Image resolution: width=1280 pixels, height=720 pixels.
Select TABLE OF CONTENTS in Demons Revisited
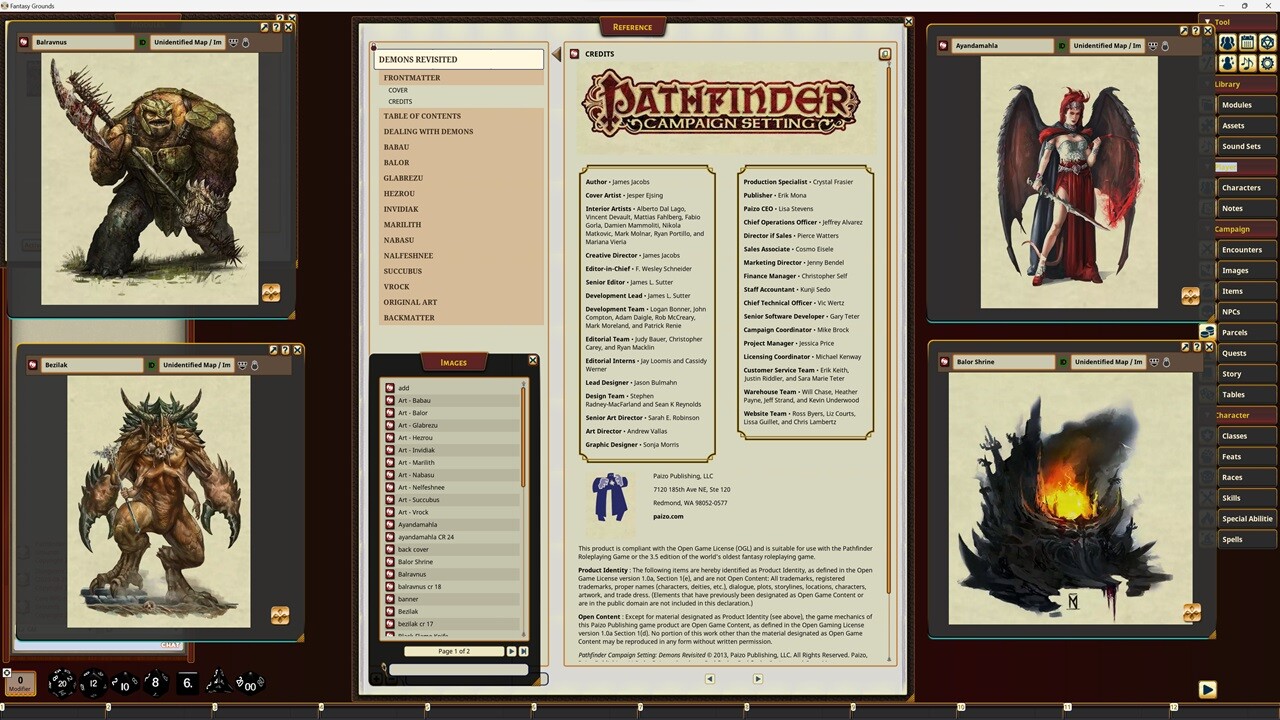tap(421, 116)
